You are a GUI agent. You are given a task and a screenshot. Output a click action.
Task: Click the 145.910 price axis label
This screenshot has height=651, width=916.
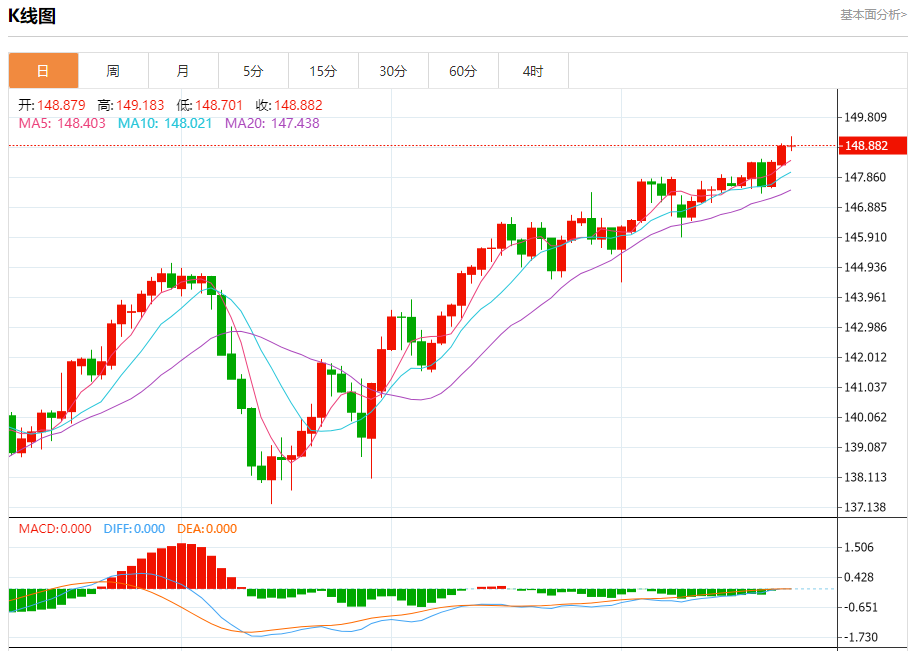866,237
